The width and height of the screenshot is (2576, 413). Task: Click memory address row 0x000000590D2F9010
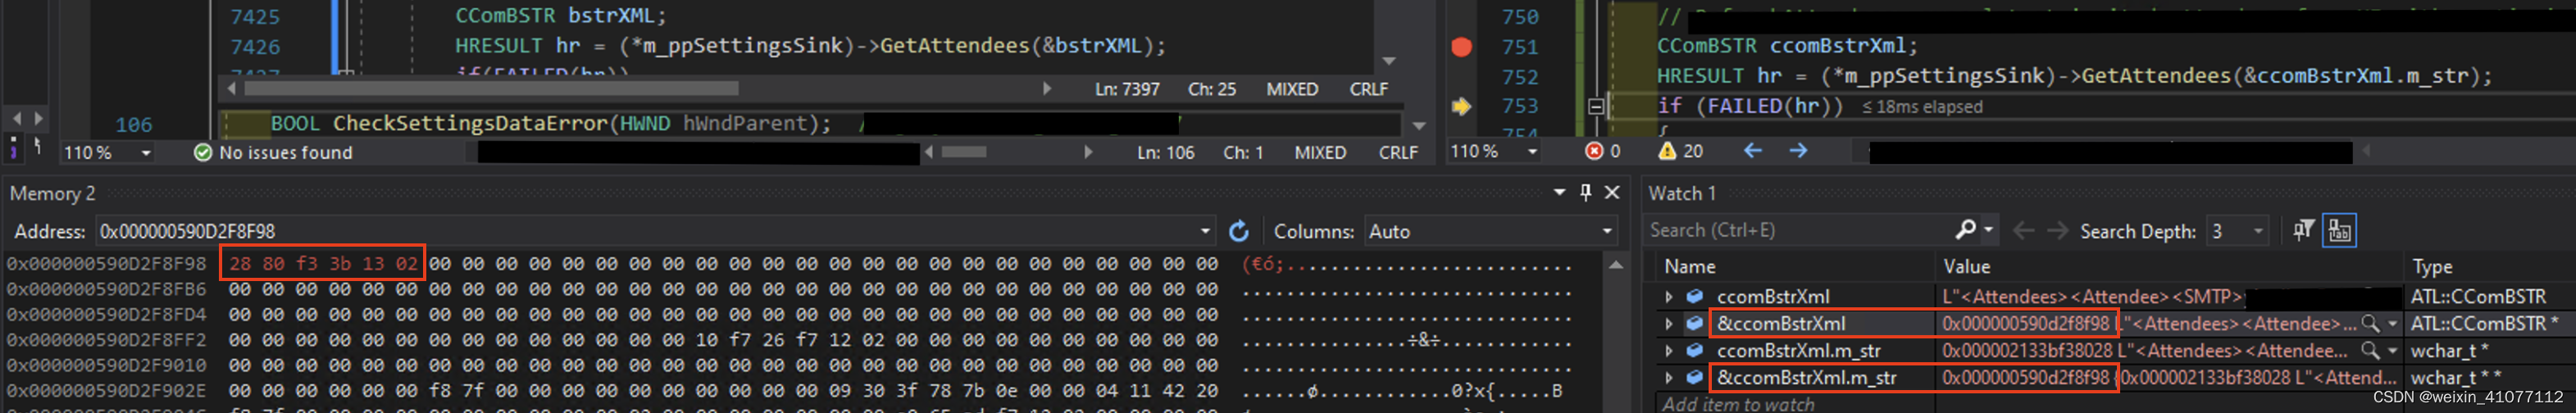coord(106,365)
